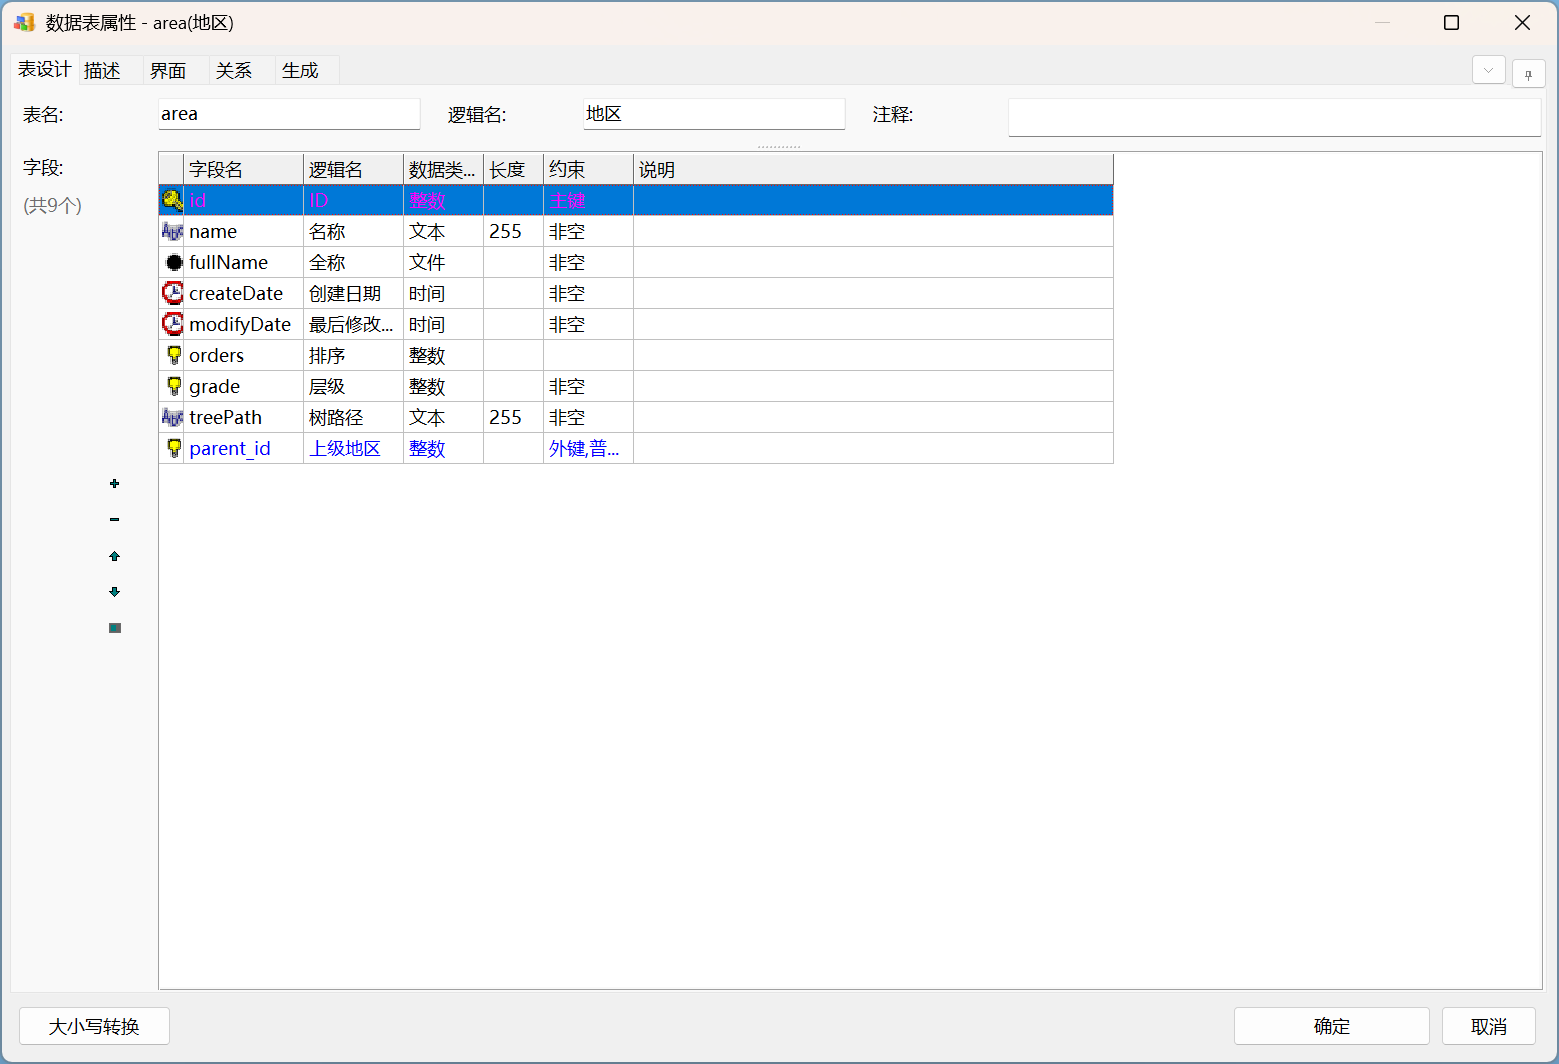This screenshot has width=1559, height=1064.
Task: Click the 255 length cell of name row
Action: (513, 231)
